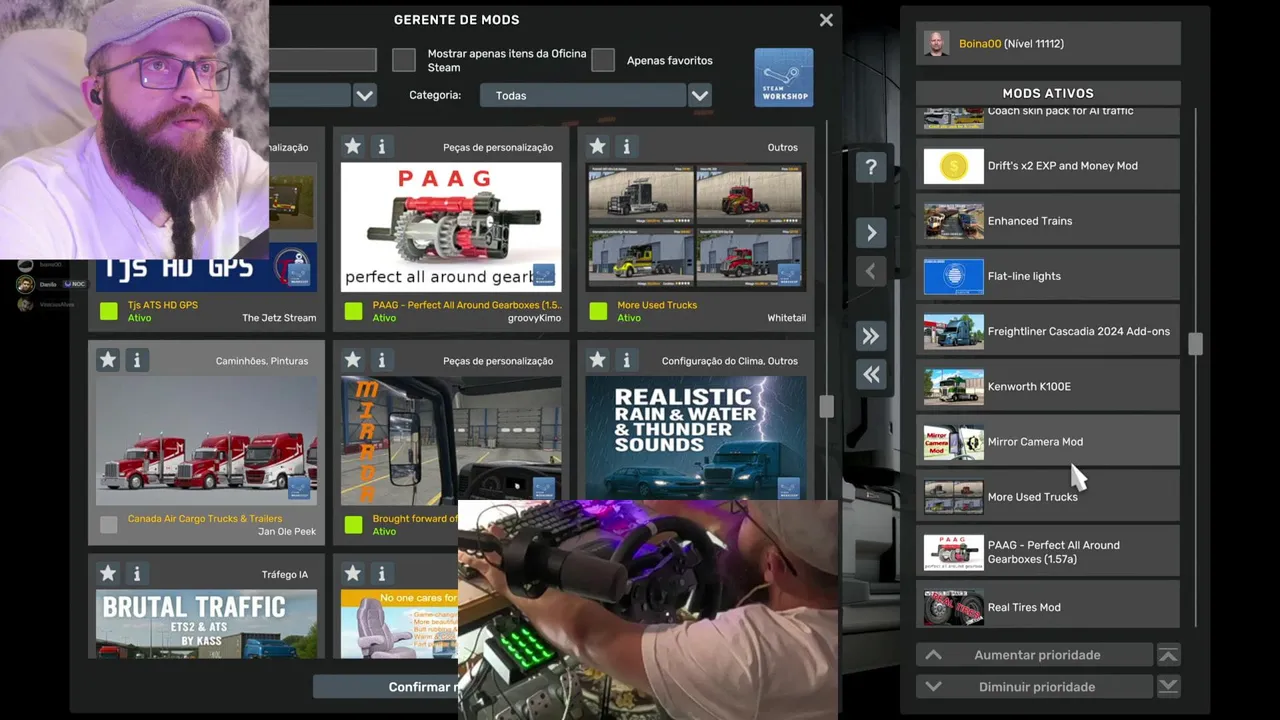Image resolution: width=1280 pixels, height=720 pixels.
Task: Close the Gerente de Mods window
Action: [x=826, y=20]
